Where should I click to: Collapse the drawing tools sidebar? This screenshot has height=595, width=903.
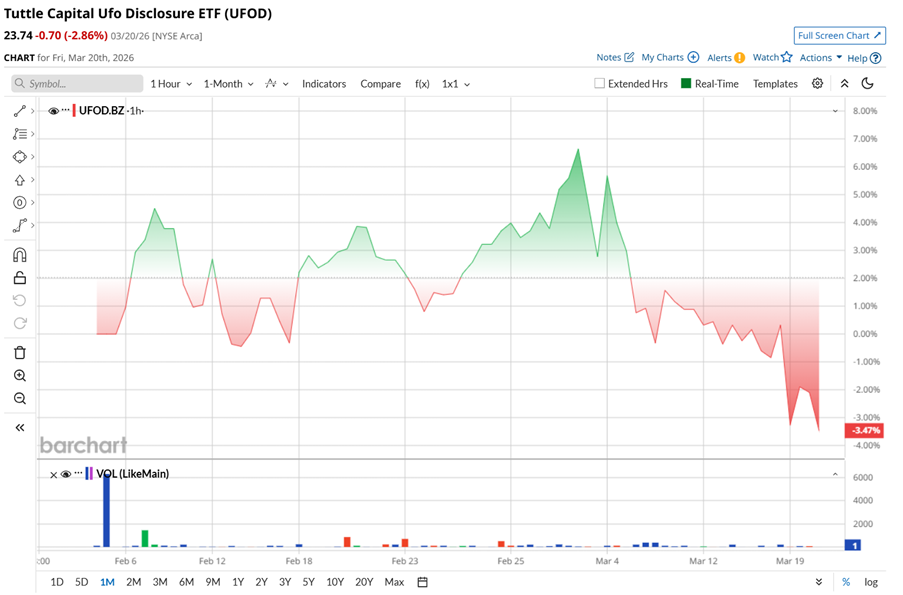(20, 427)
